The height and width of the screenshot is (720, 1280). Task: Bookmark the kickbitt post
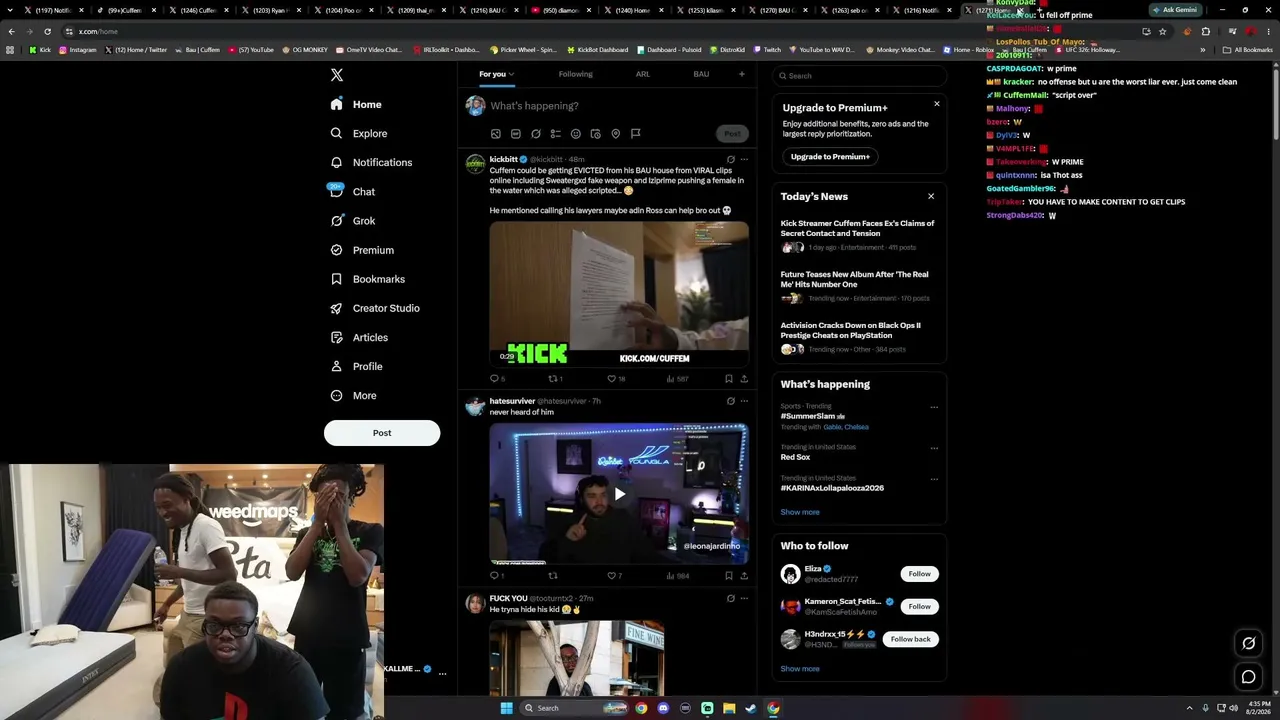[x=728, y=379]
